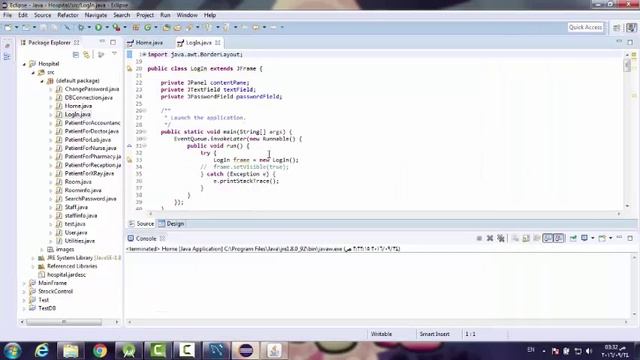
Task: Maximize the Console view
Action: 630,238
